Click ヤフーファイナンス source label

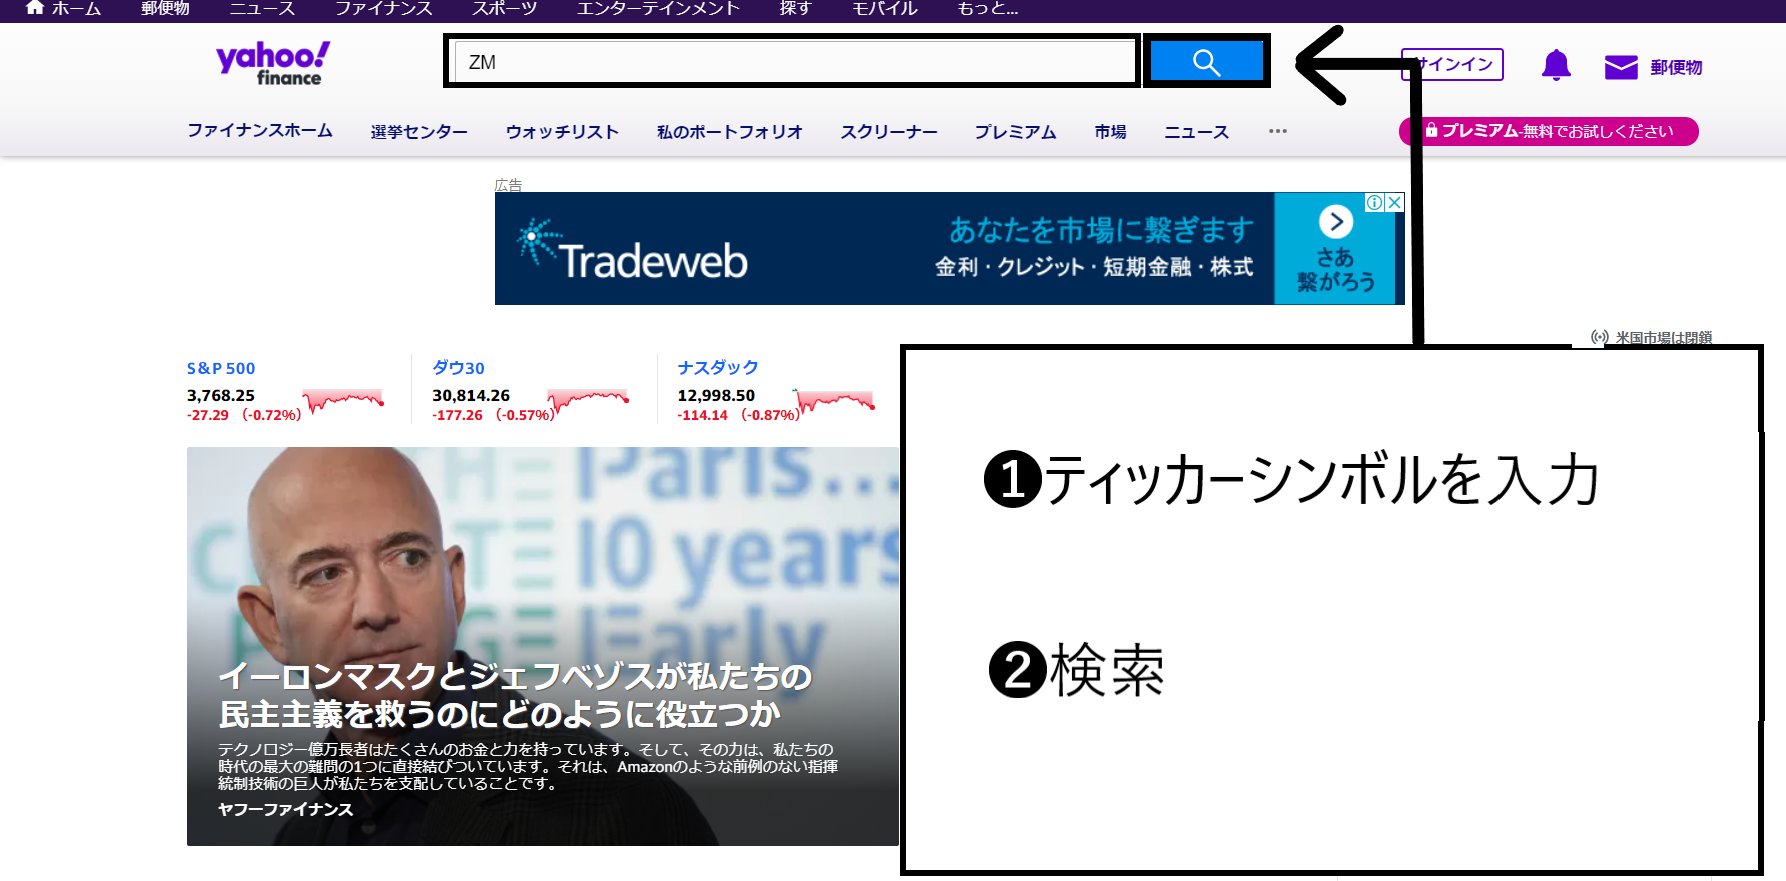pyautogui.click(x=285, y=809)
